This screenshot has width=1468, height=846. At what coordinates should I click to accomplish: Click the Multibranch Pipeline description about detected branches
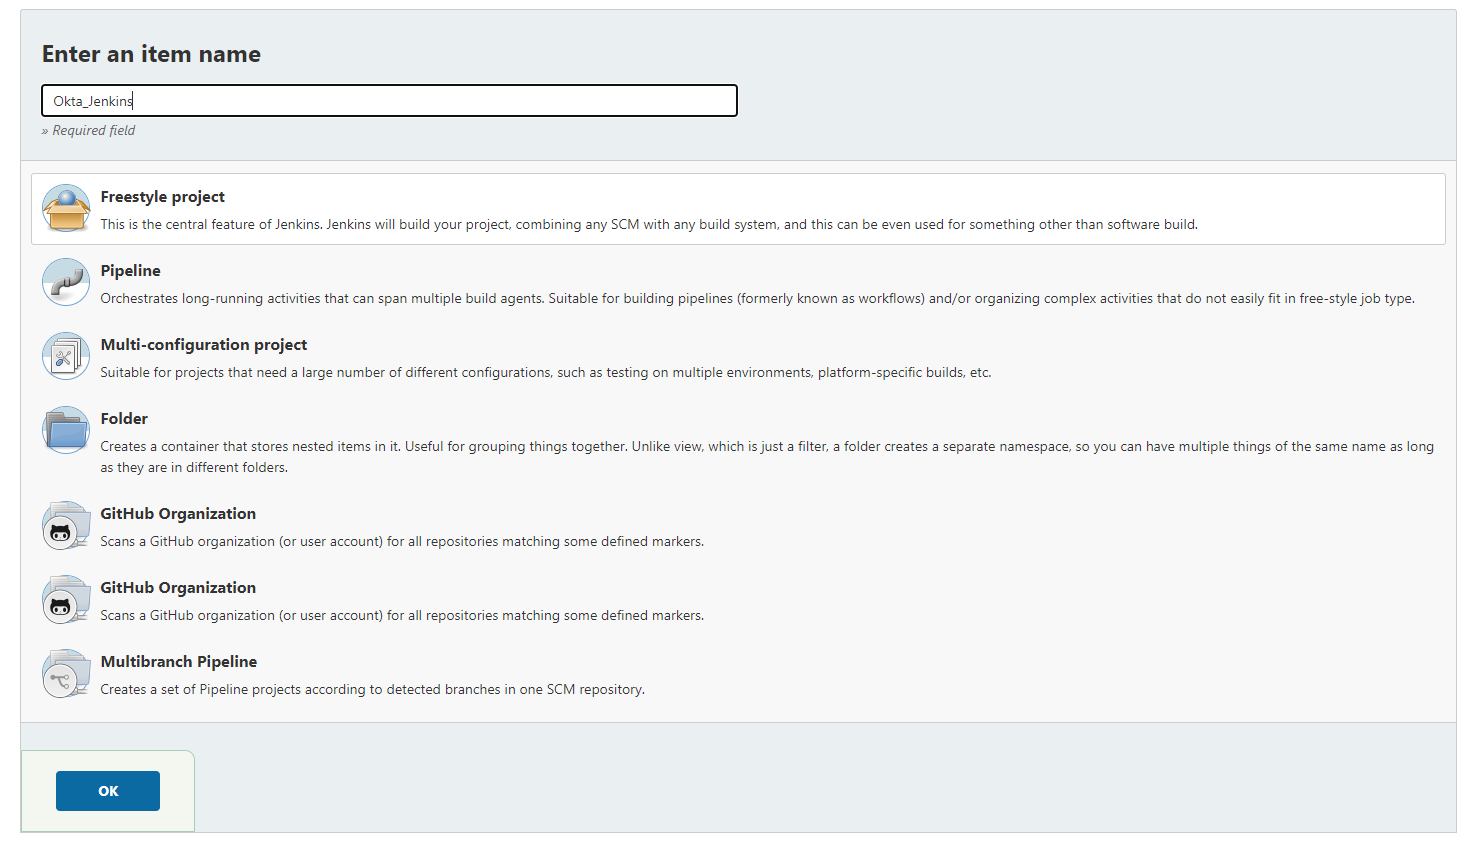click(x=372, y=690)
